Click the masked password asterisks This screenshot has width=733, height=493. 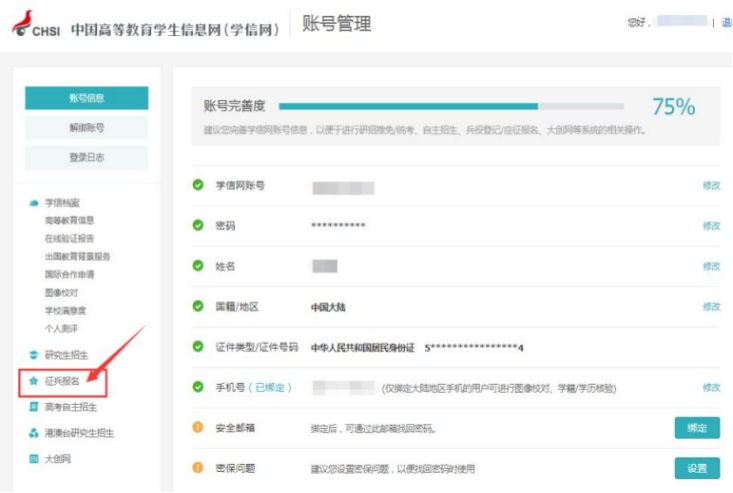click(x=338, y=226)
